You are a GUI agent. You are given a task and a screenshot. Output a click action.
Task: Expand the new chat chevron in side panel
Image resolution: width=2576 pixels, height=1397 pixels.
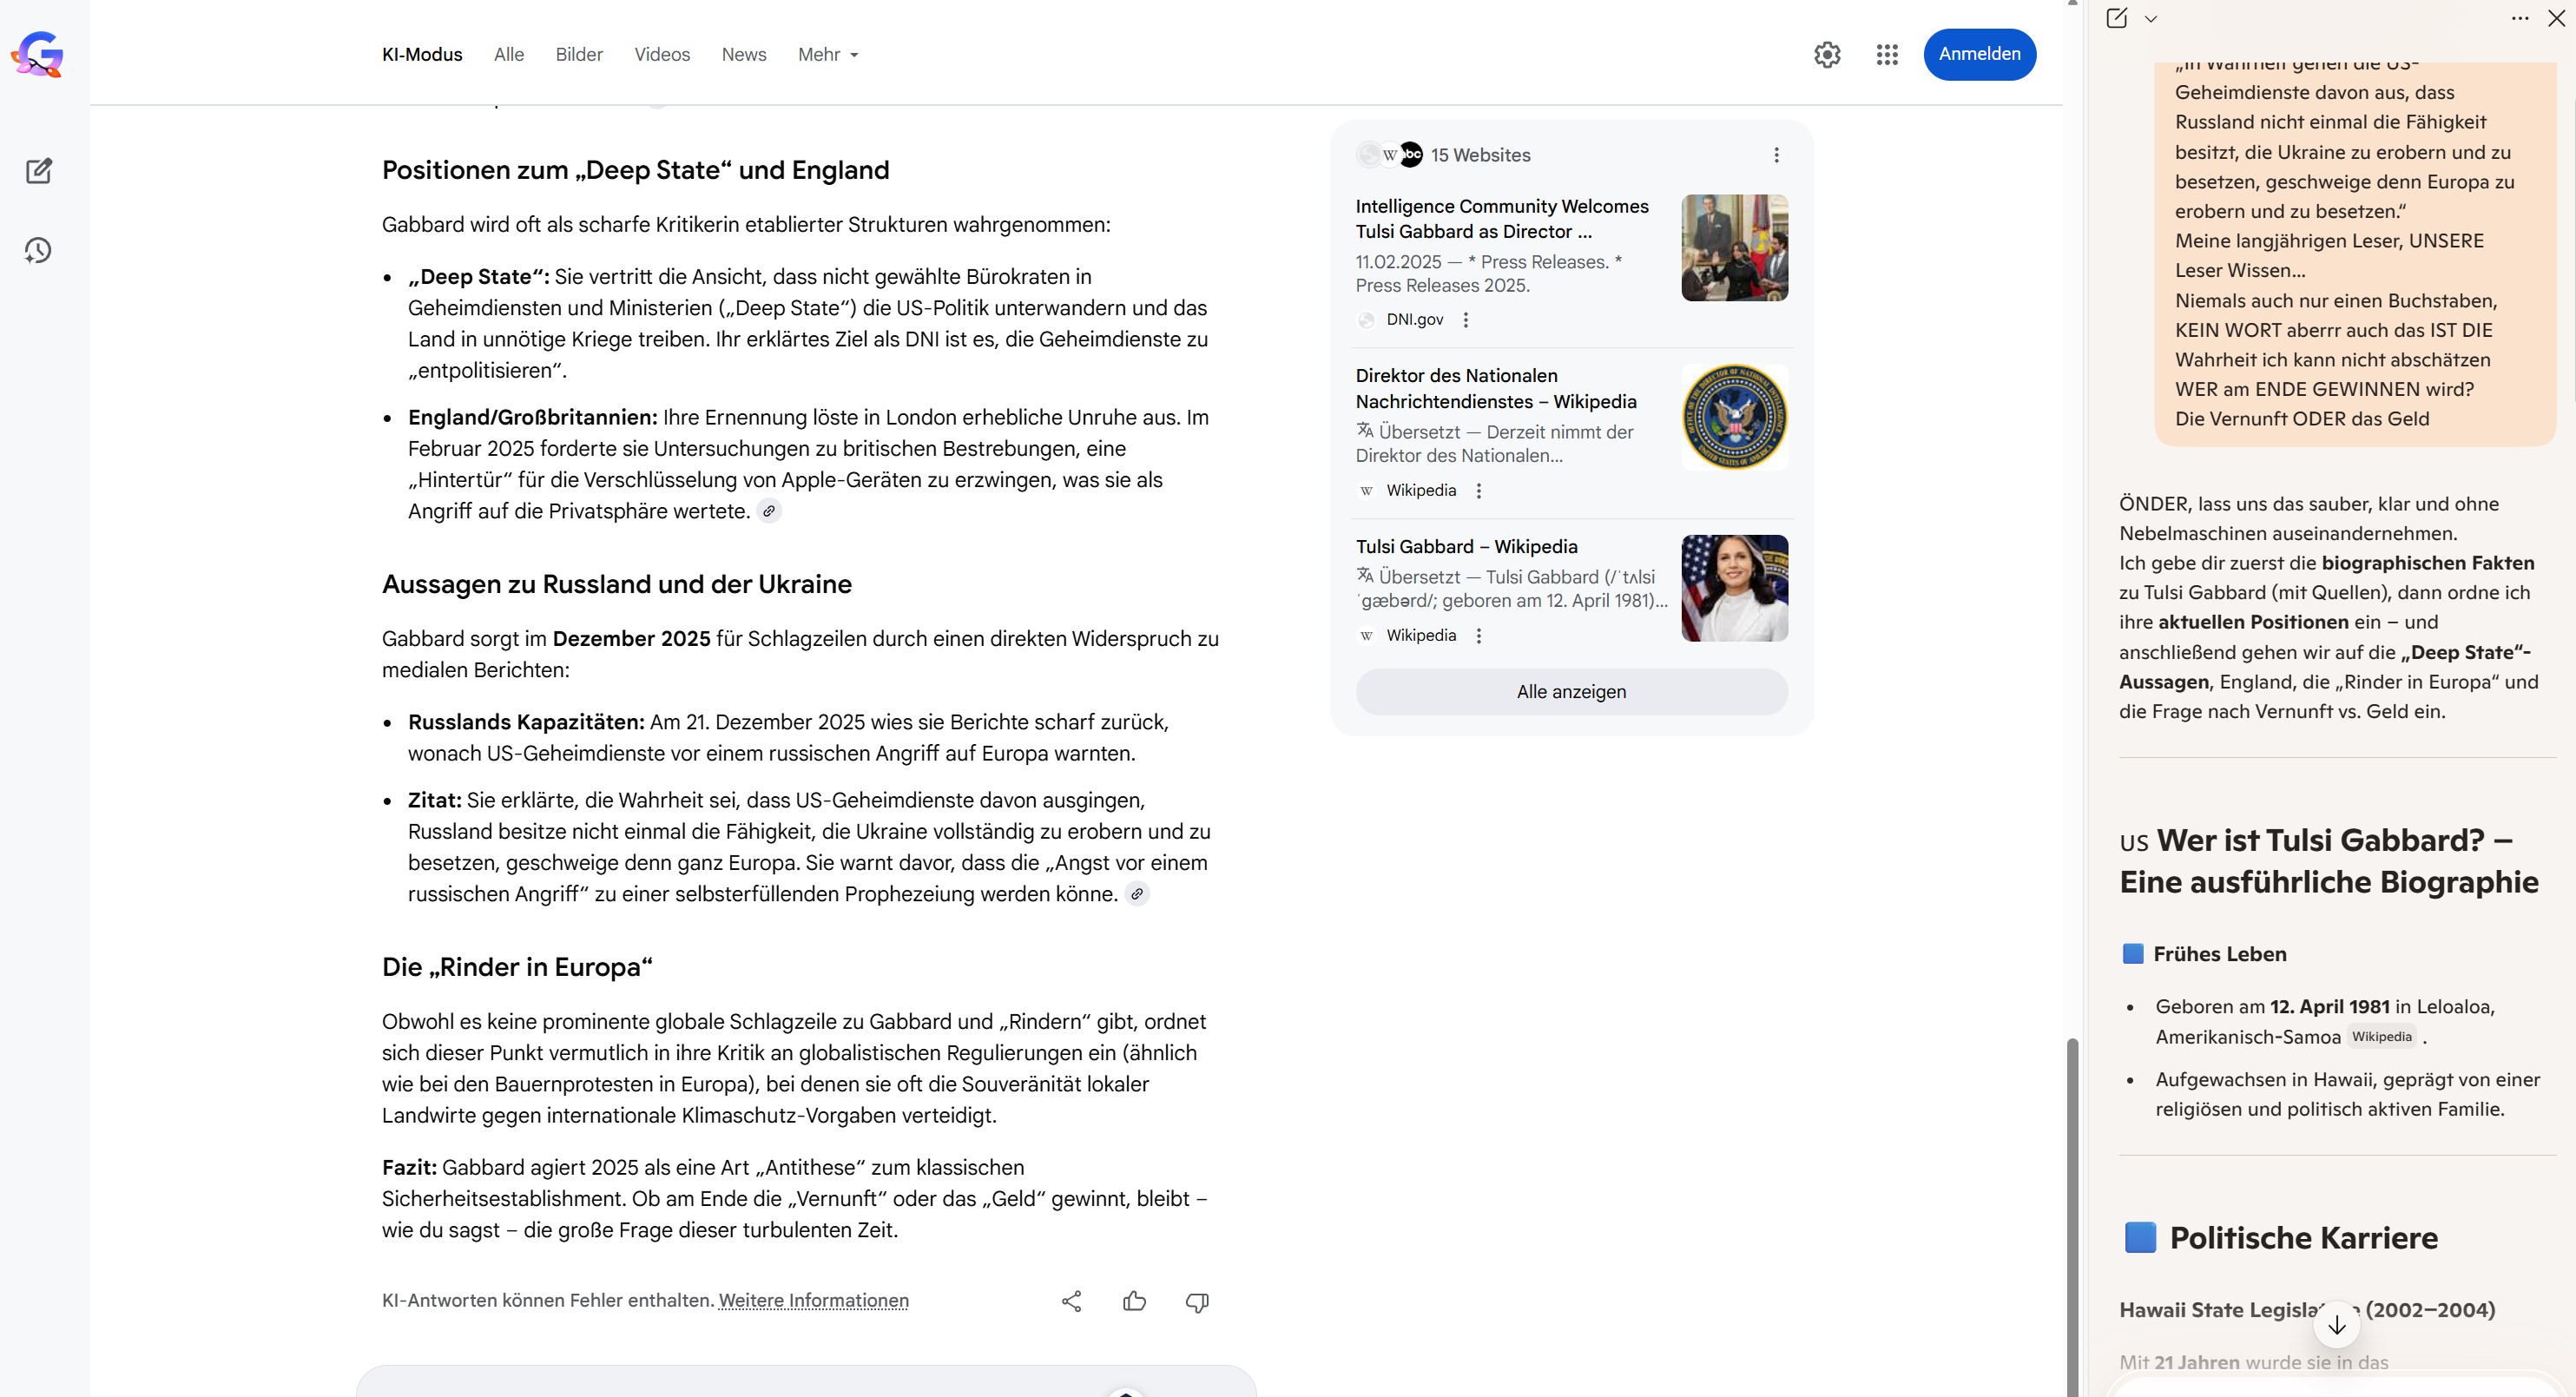point(2151,19)
